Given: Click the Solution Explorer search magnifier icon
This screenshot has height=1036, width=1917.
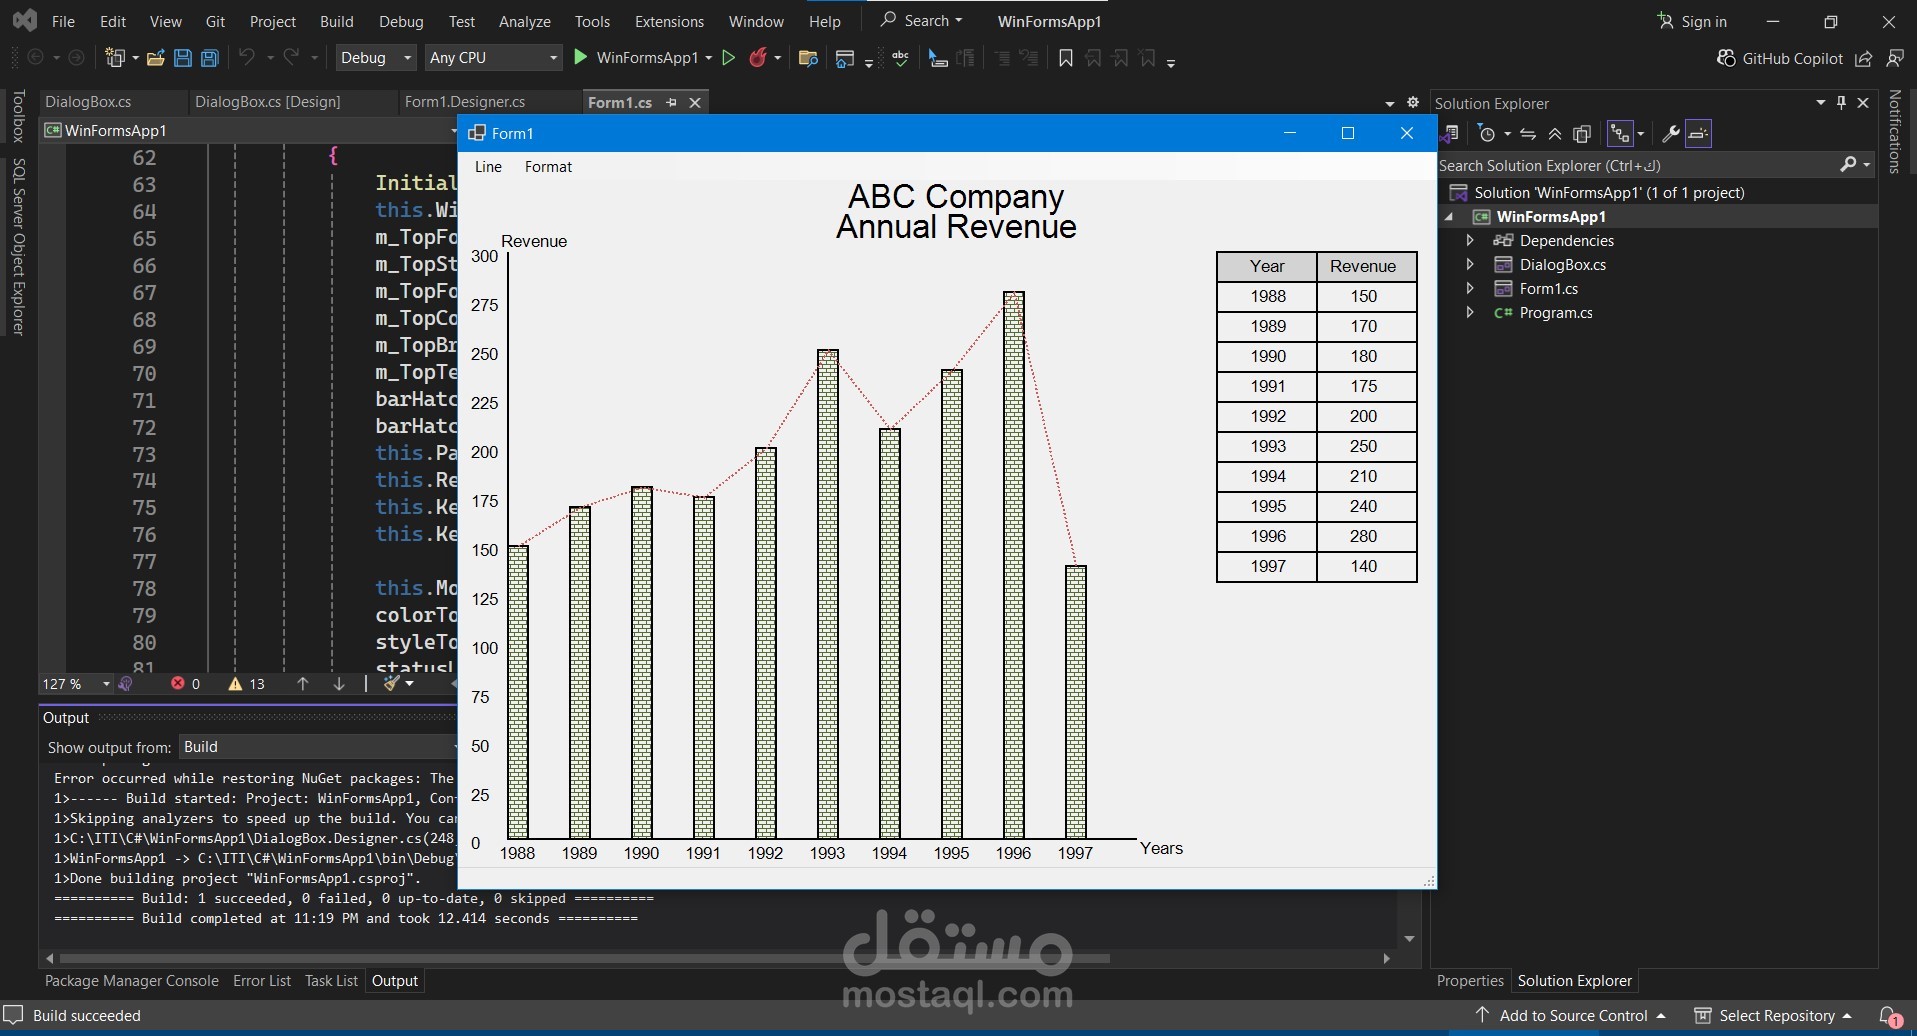Looking at the screenshot, I should (x=1848, y=165).
